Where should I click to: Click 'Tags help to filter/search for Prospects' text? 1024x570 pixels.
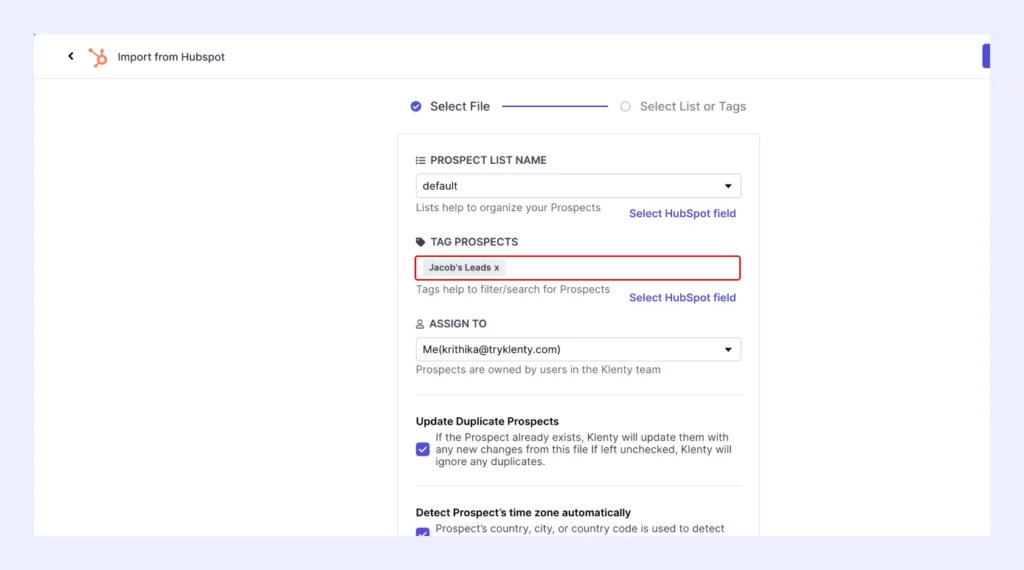tap(513, 289)
